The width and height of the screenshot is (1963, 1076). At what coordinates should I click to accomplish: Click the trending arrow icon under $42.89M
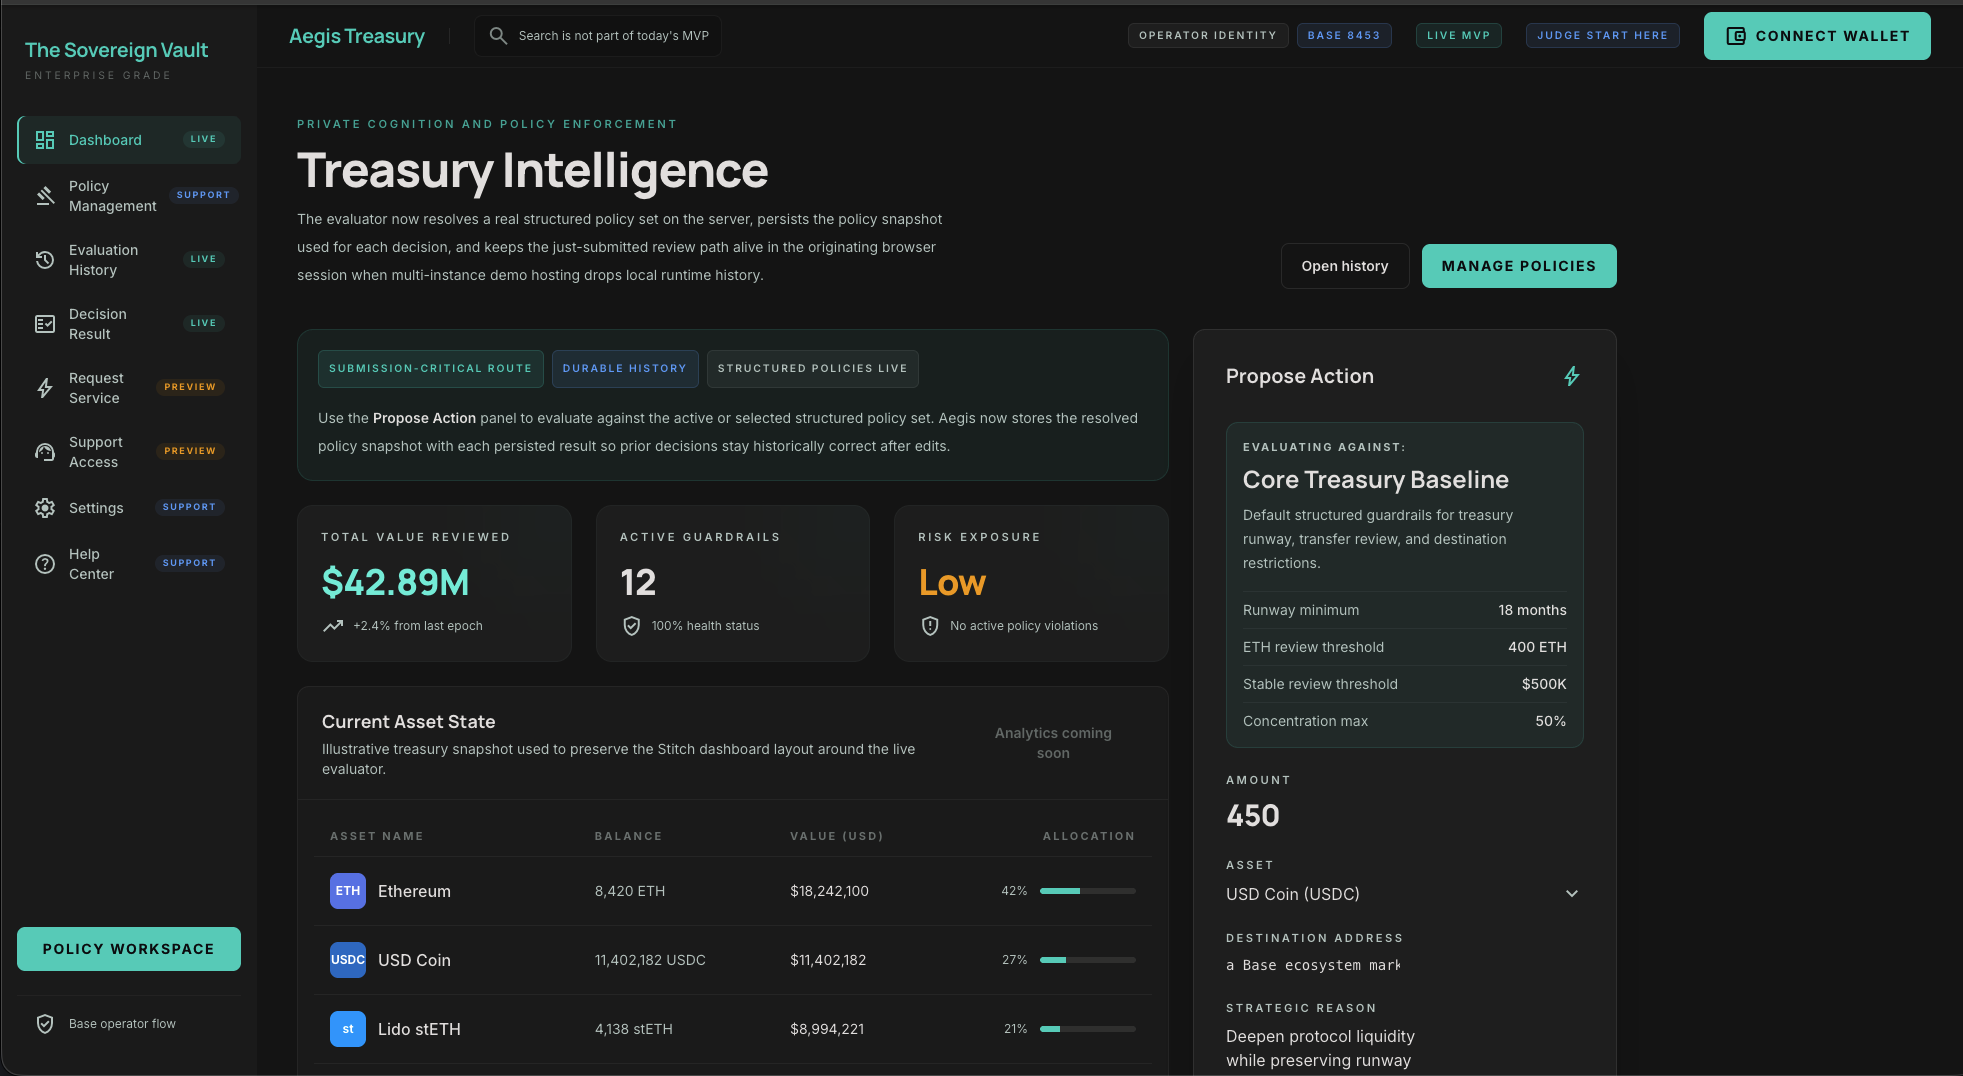[x=333, y=626]
